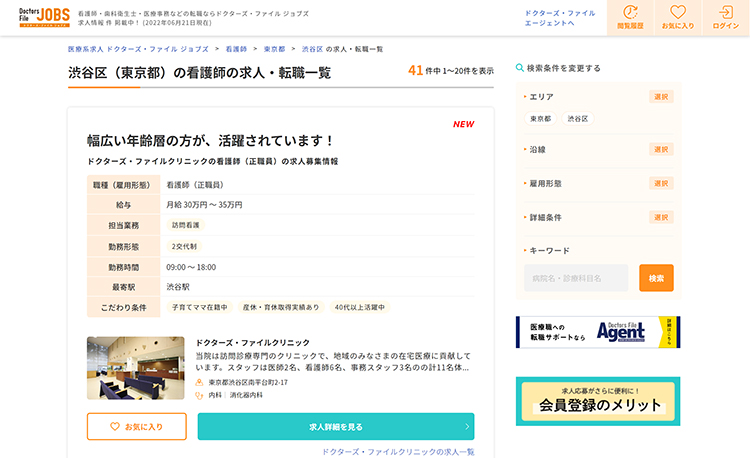Screen dimensions: 750x458
Task: Click the 看護師 breadcrumb link
Action: pyautogui.click(x=236, y=49)
